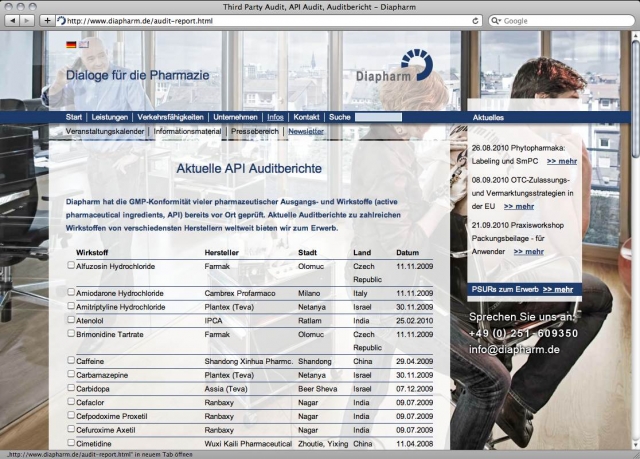Open the Verkehrsfähigkeiten menu item
This screenshot has width=640, height=459.
point(170,118)
